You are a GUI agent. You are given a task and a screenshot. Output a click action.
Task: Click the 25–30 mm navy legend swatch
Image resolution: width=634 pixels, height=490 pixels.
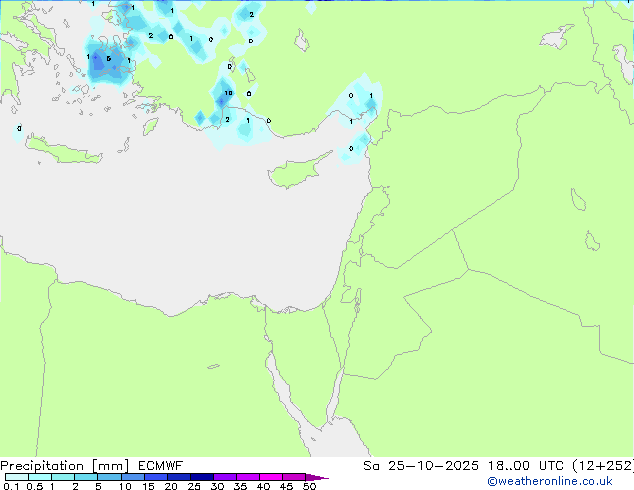click(x=201, y=477)
